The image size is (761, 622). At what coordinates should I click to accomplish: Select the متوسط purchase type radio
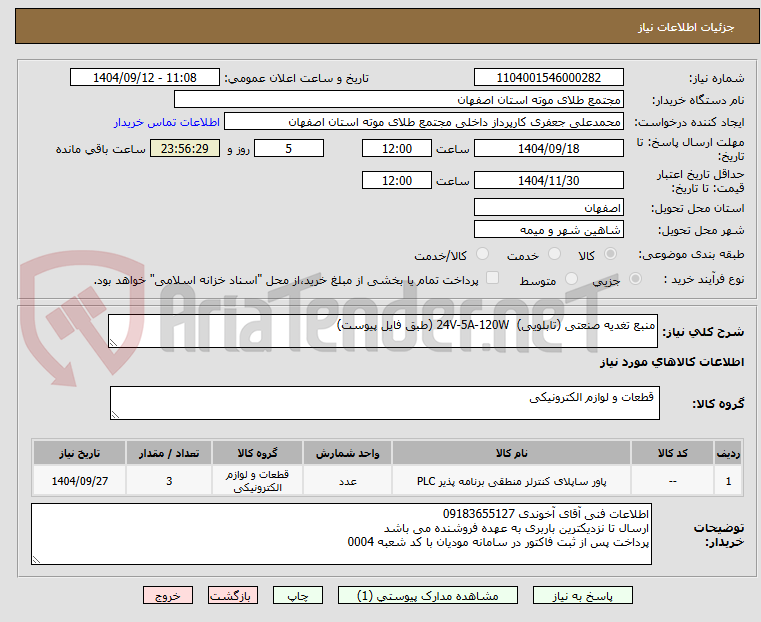pyautogui.click(x=571, y=278)
